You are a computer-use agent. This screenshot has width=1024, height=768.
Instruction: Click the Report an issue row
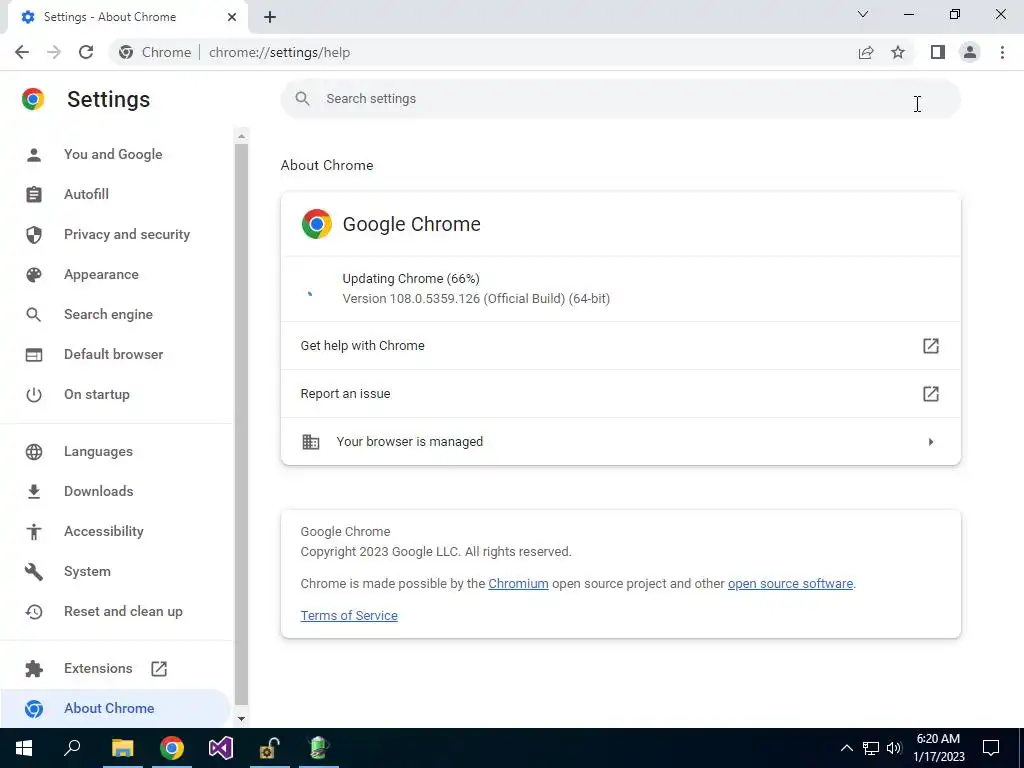[x=620, y=394]
